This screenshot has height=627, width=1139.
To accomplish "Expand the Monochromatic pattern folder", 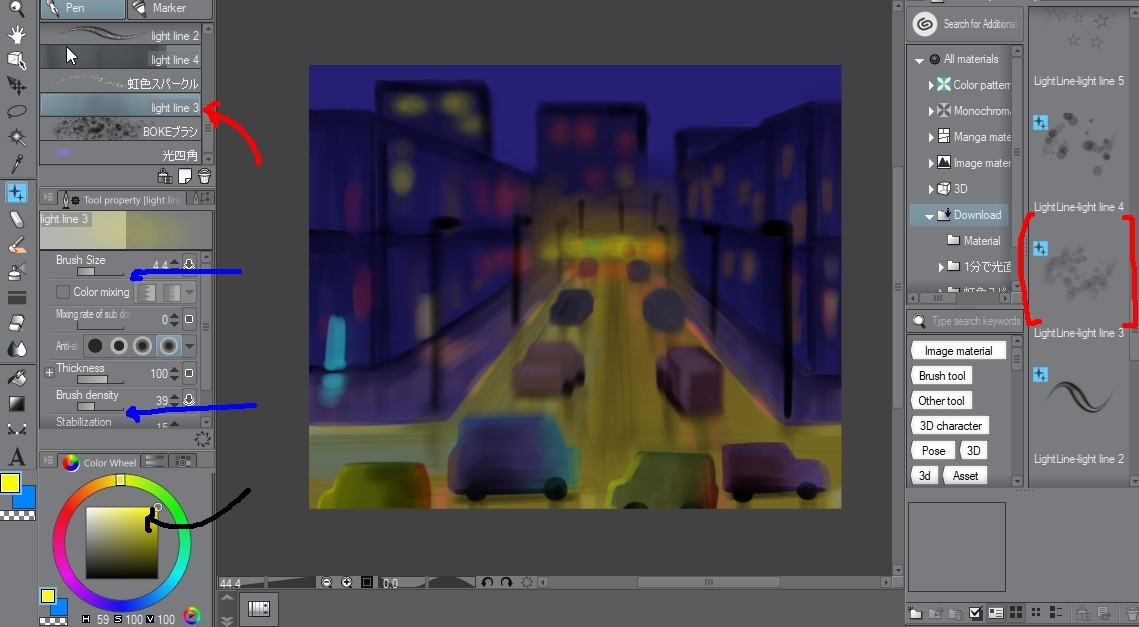I will (931, 111).
